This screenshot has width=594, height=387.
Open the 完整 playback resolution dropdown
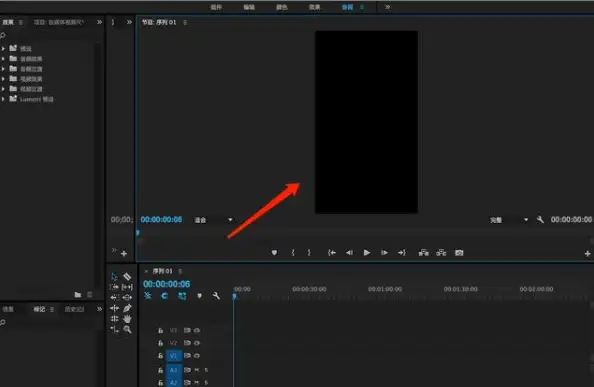pyautogui.click(x=508, y=220)
